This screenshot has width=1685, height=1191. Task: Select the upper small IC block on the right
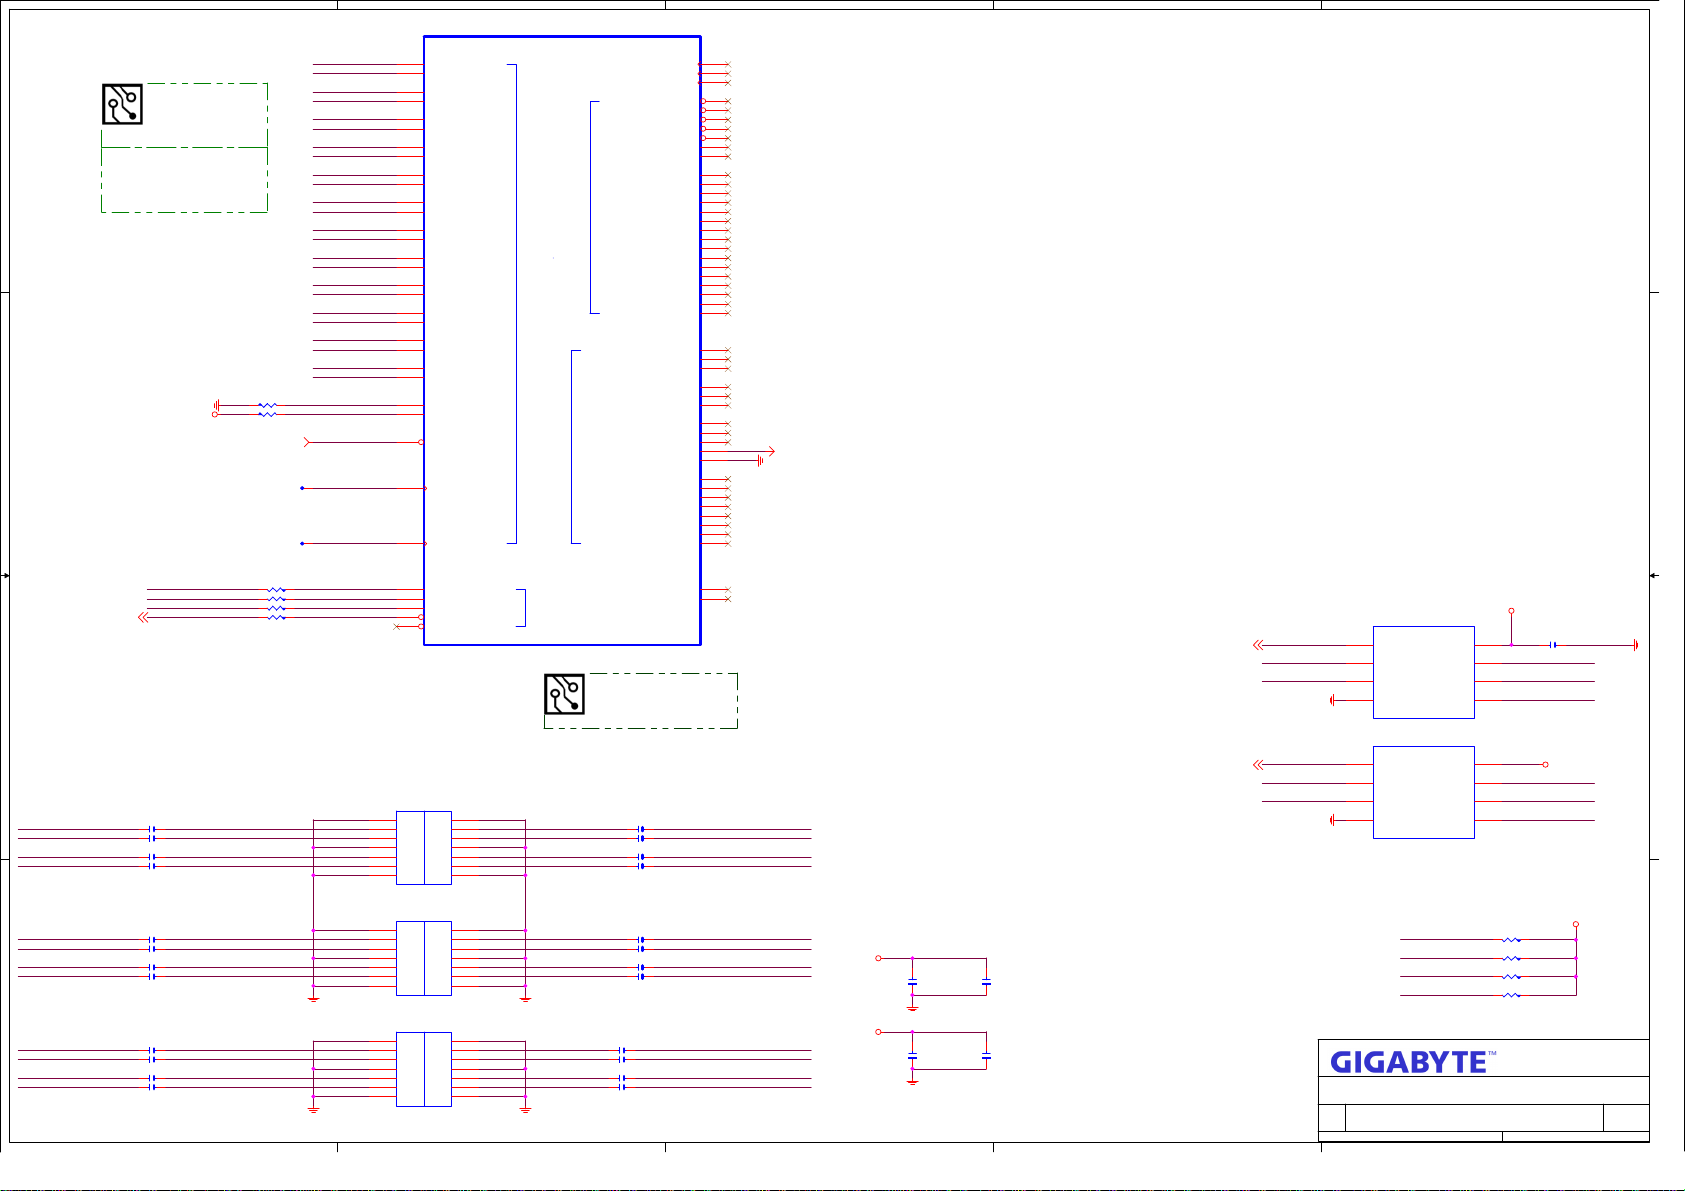tap(1423, 672)
